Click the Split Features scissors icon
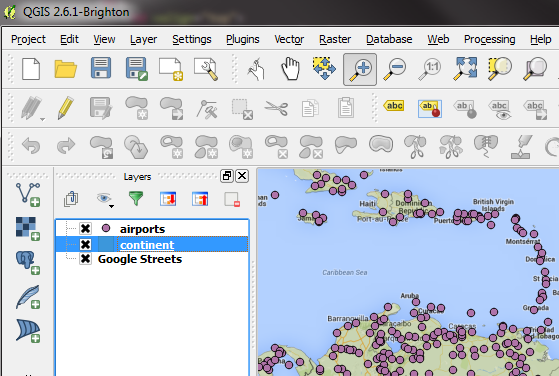The image size is (559, 376). (415, 146)
